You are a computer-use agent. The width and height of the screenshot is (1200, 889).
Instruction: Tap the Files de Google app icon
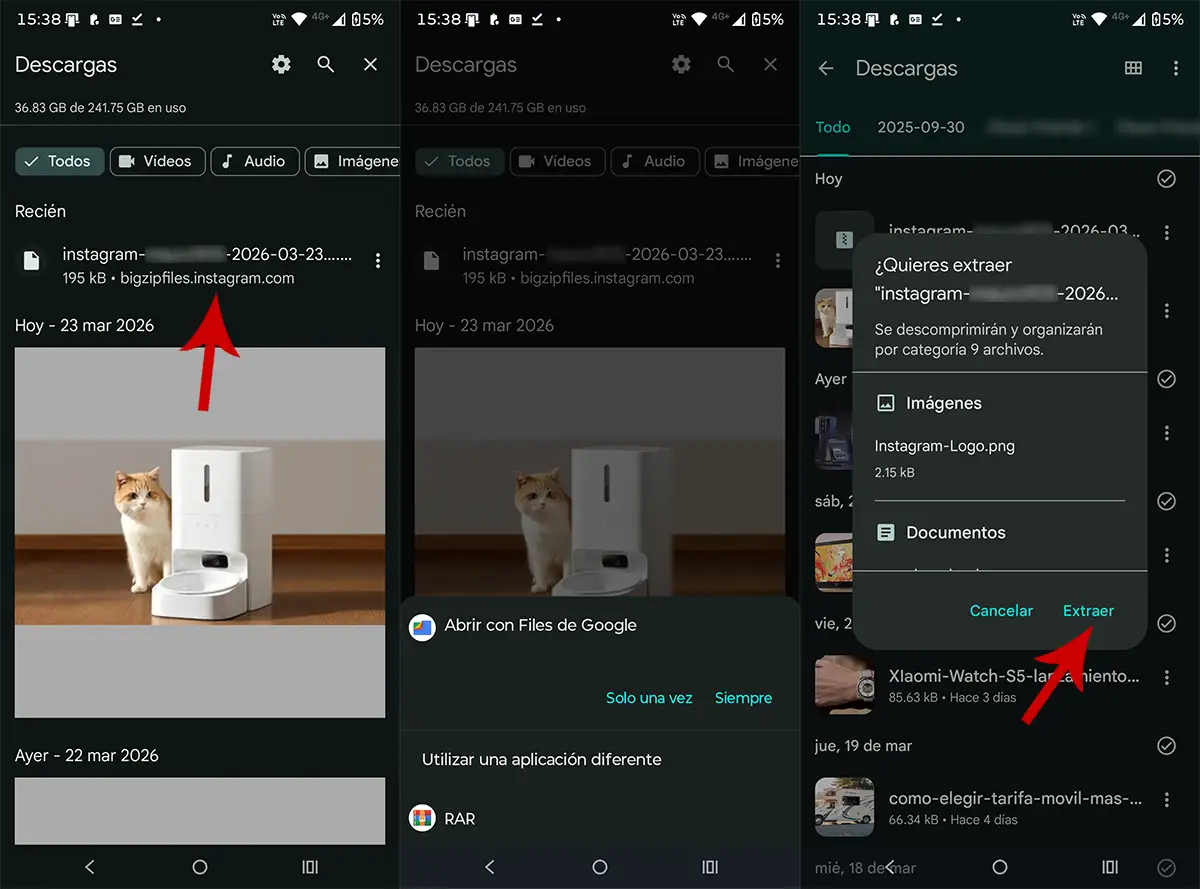pos(423,626)
